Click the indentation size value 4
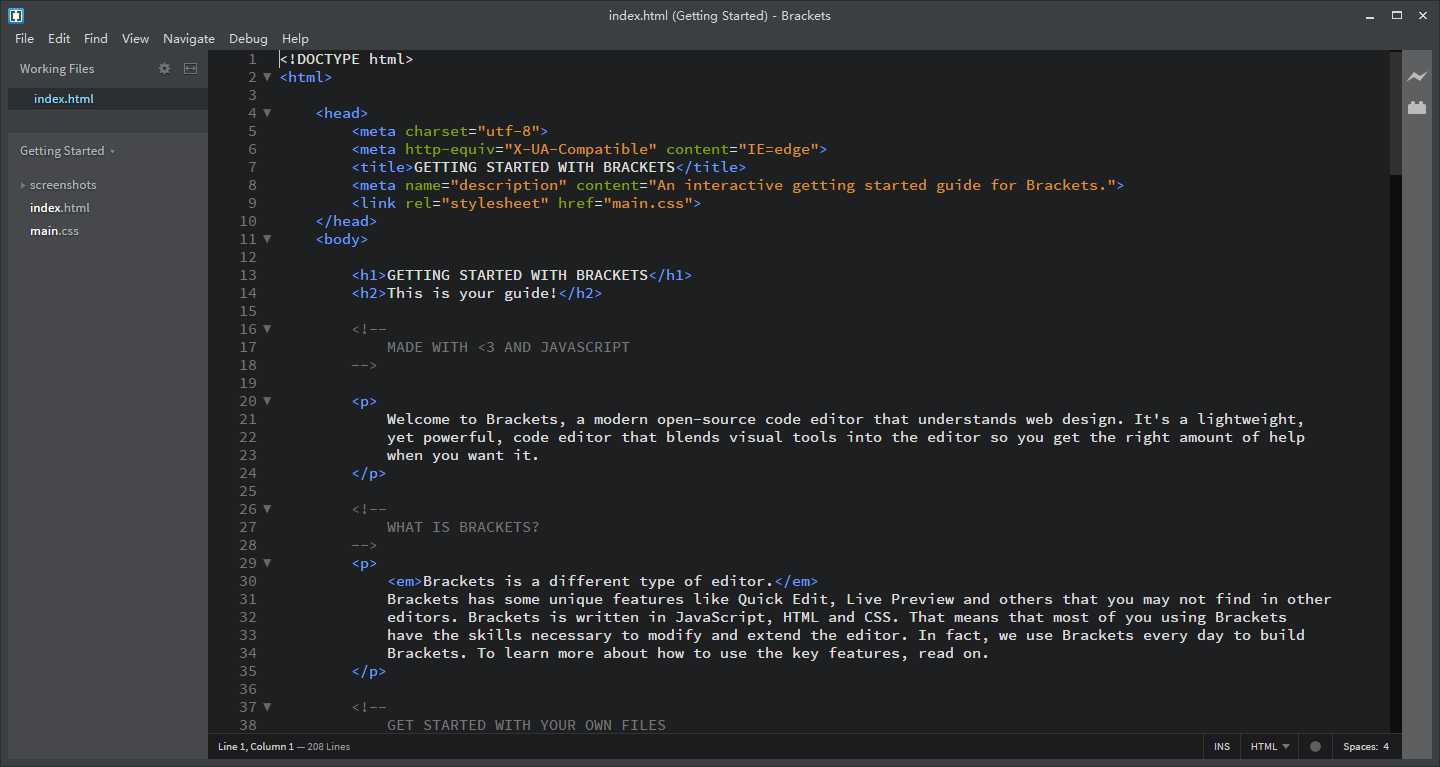 click(x=1386, y=747)
